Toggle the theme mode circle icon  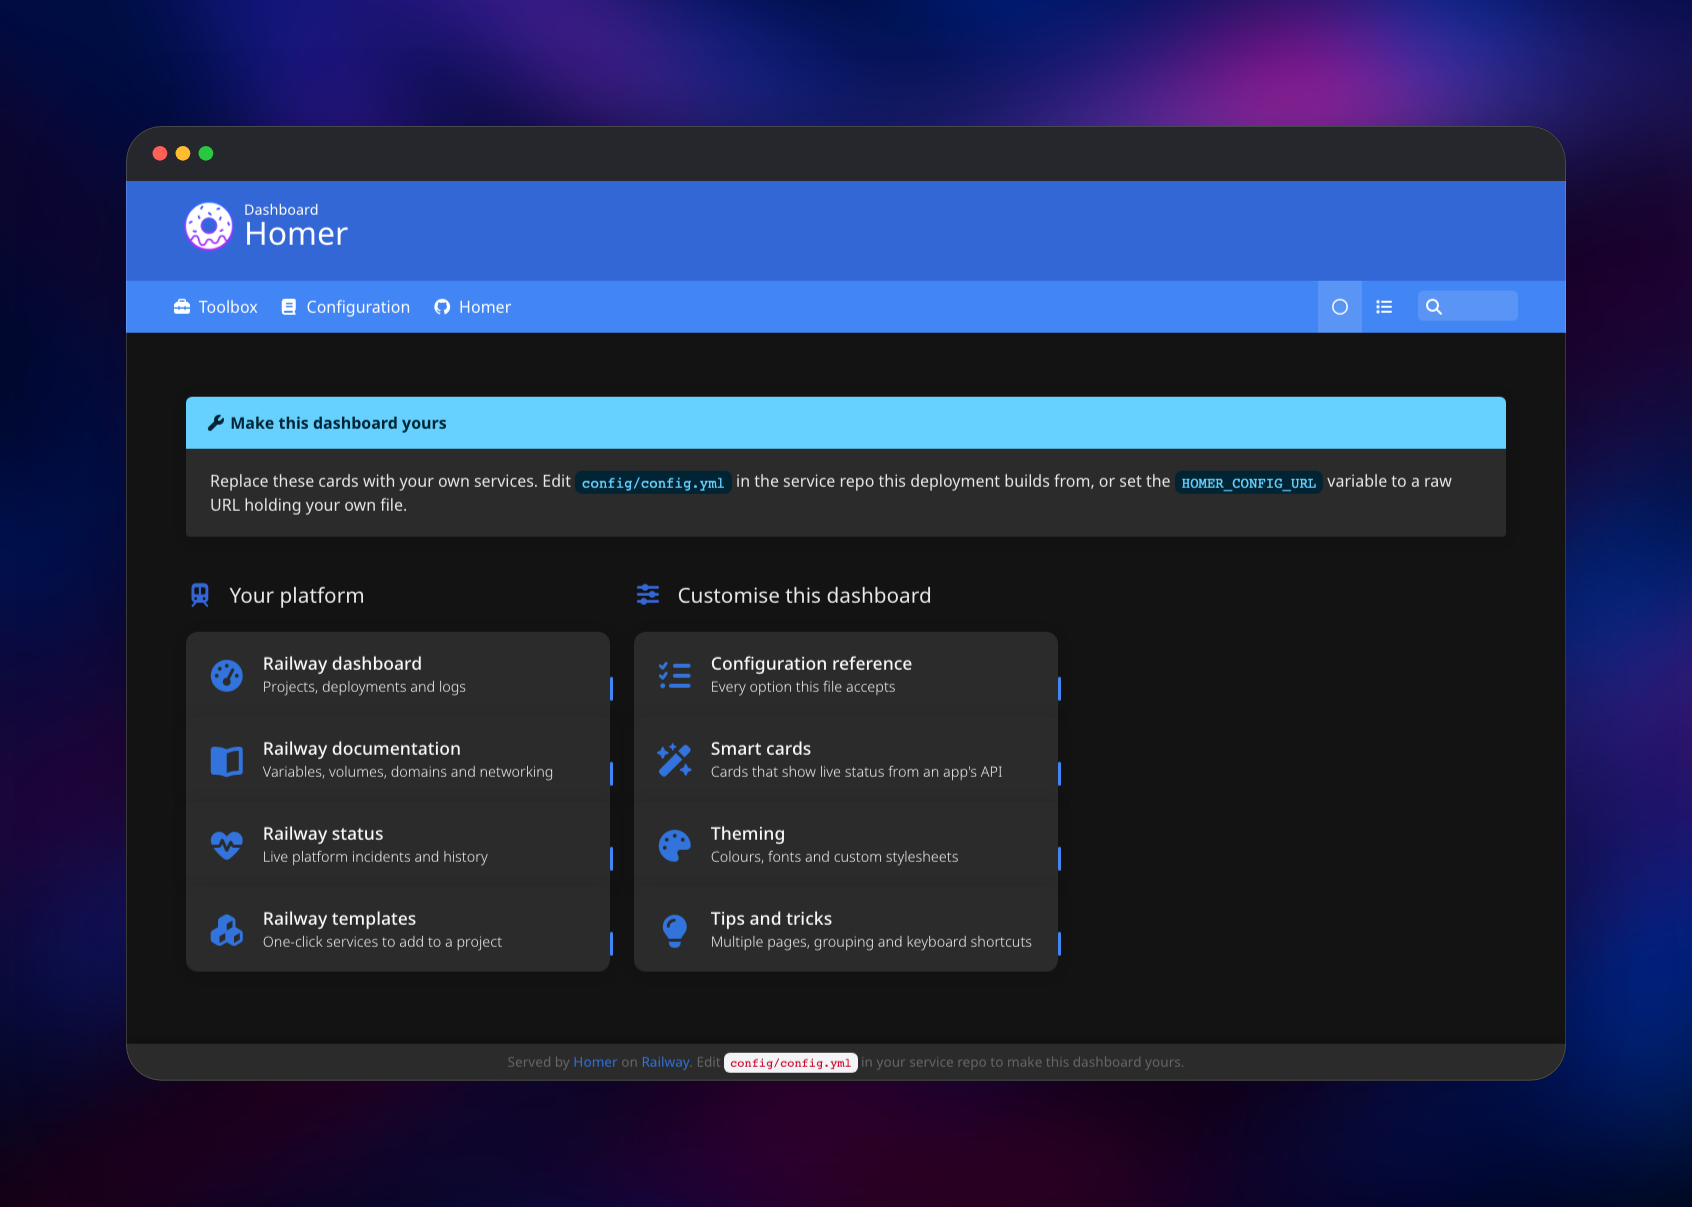1340,307
